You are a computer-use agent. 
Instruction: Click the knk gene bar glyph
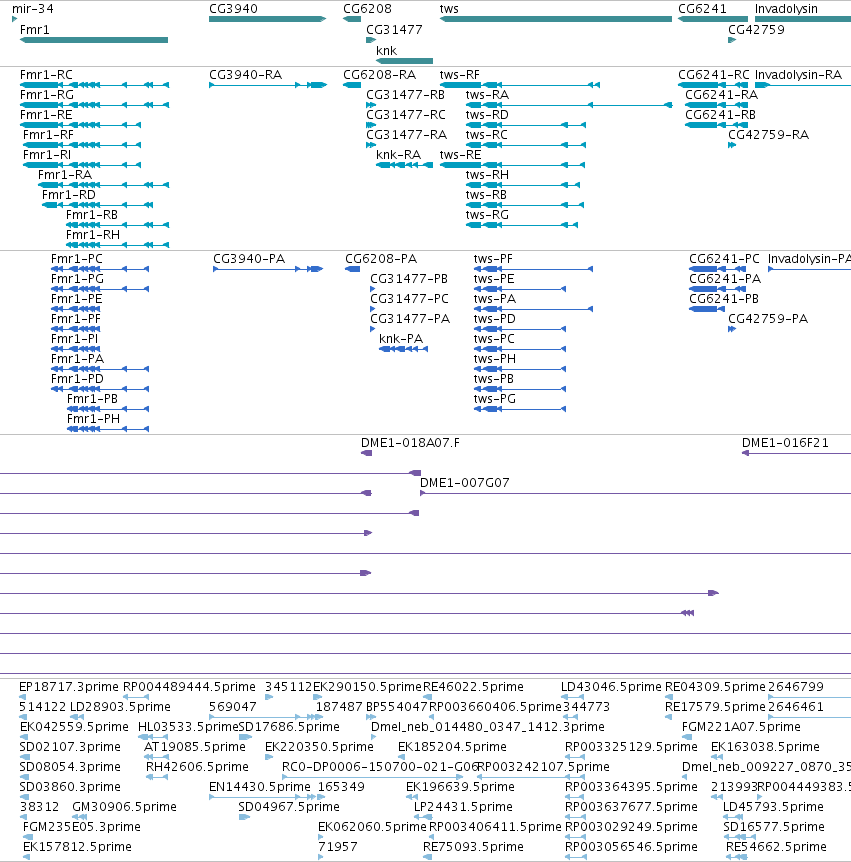pos(405,61)
